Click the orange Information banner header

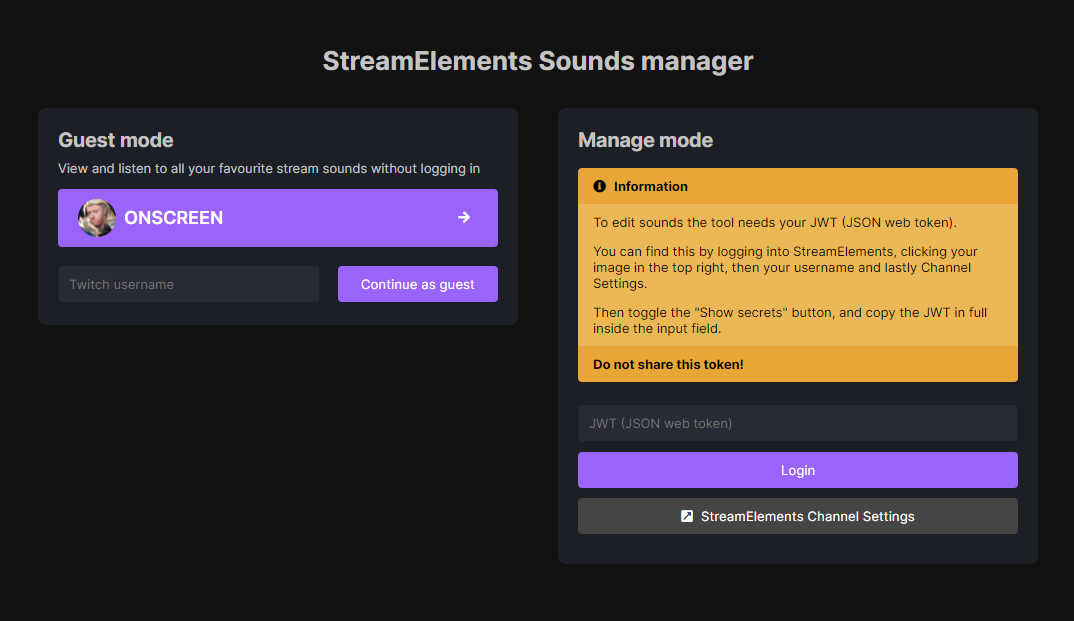[x=798, y=186]
